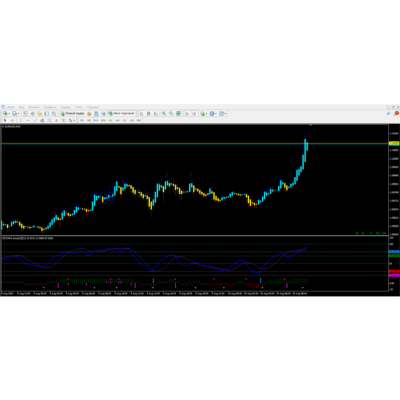
Task: Switch to the H1 timeframe
Action: pos(110,120)
